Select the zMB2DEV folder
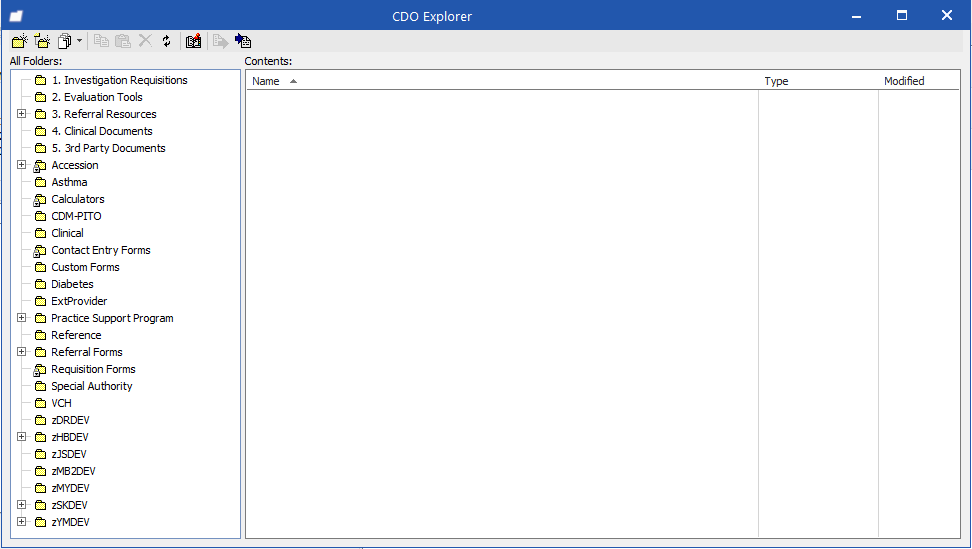 [x=73, y=471]
